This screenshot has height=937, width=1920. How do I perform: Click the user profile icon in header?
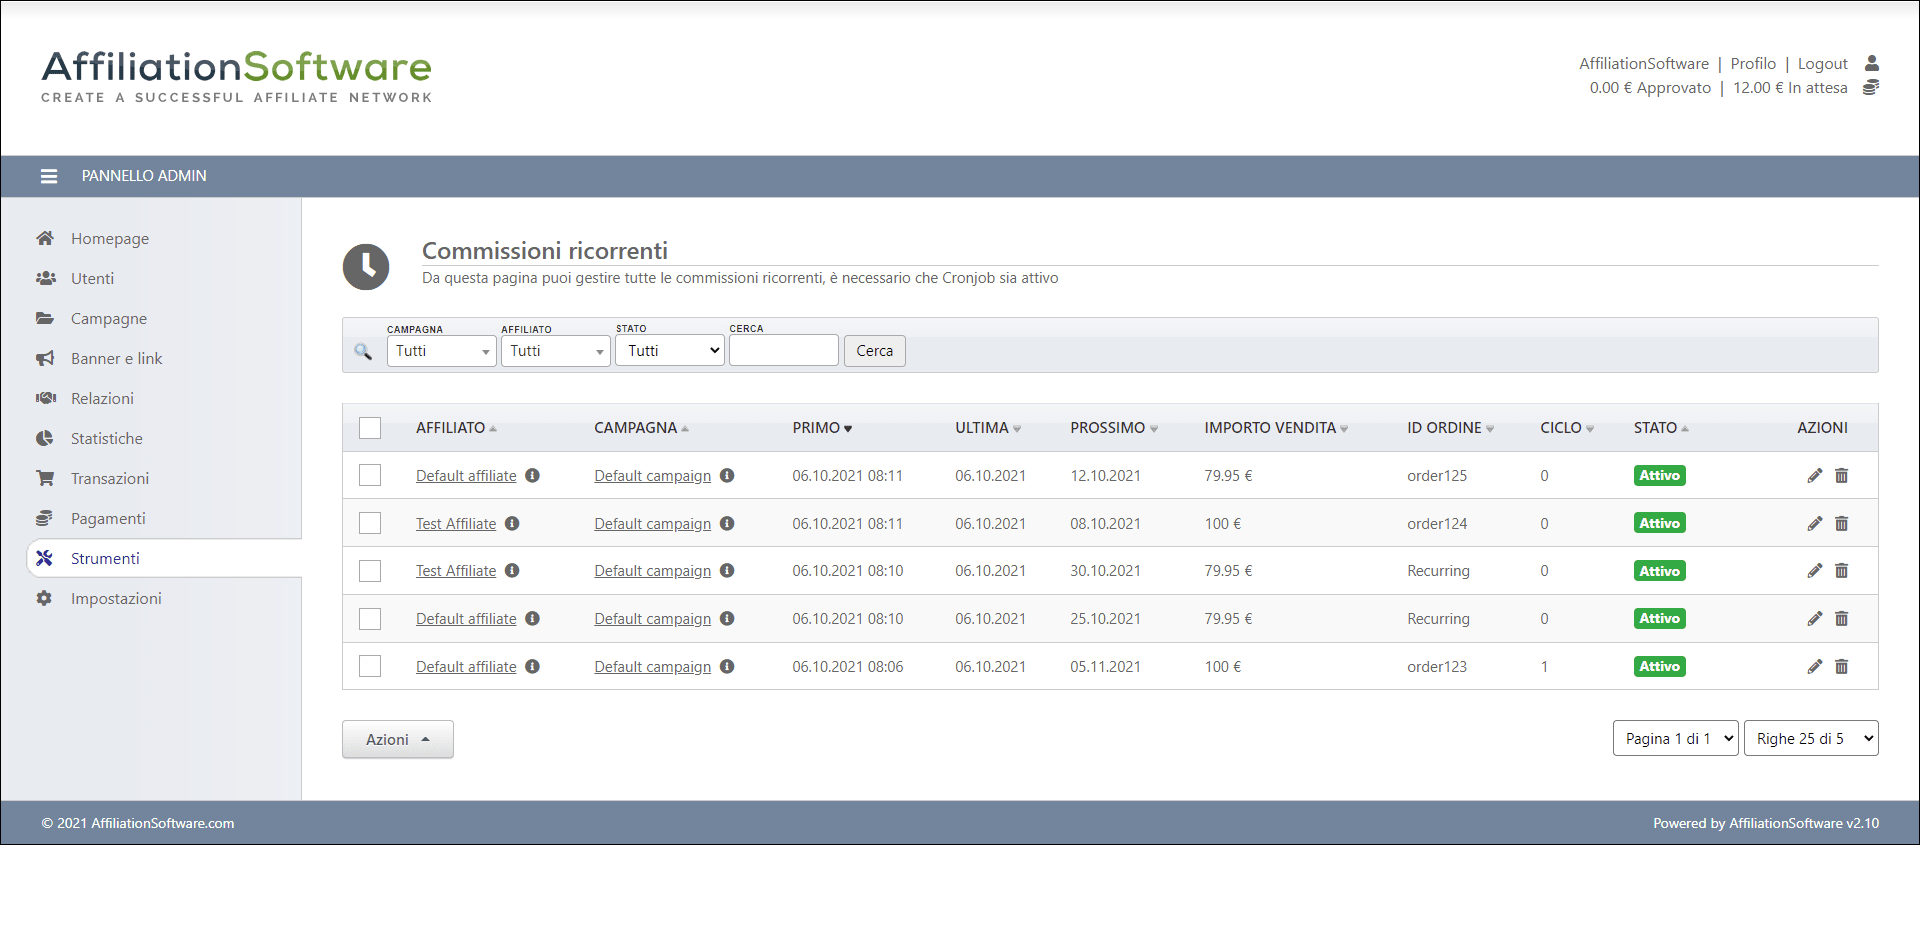click(1871, 63)
